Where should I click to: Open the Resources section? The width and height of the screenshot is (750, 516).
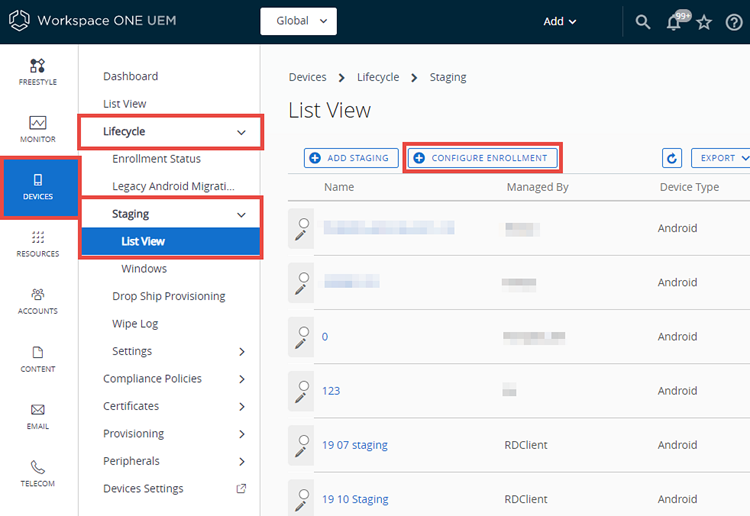37,244
